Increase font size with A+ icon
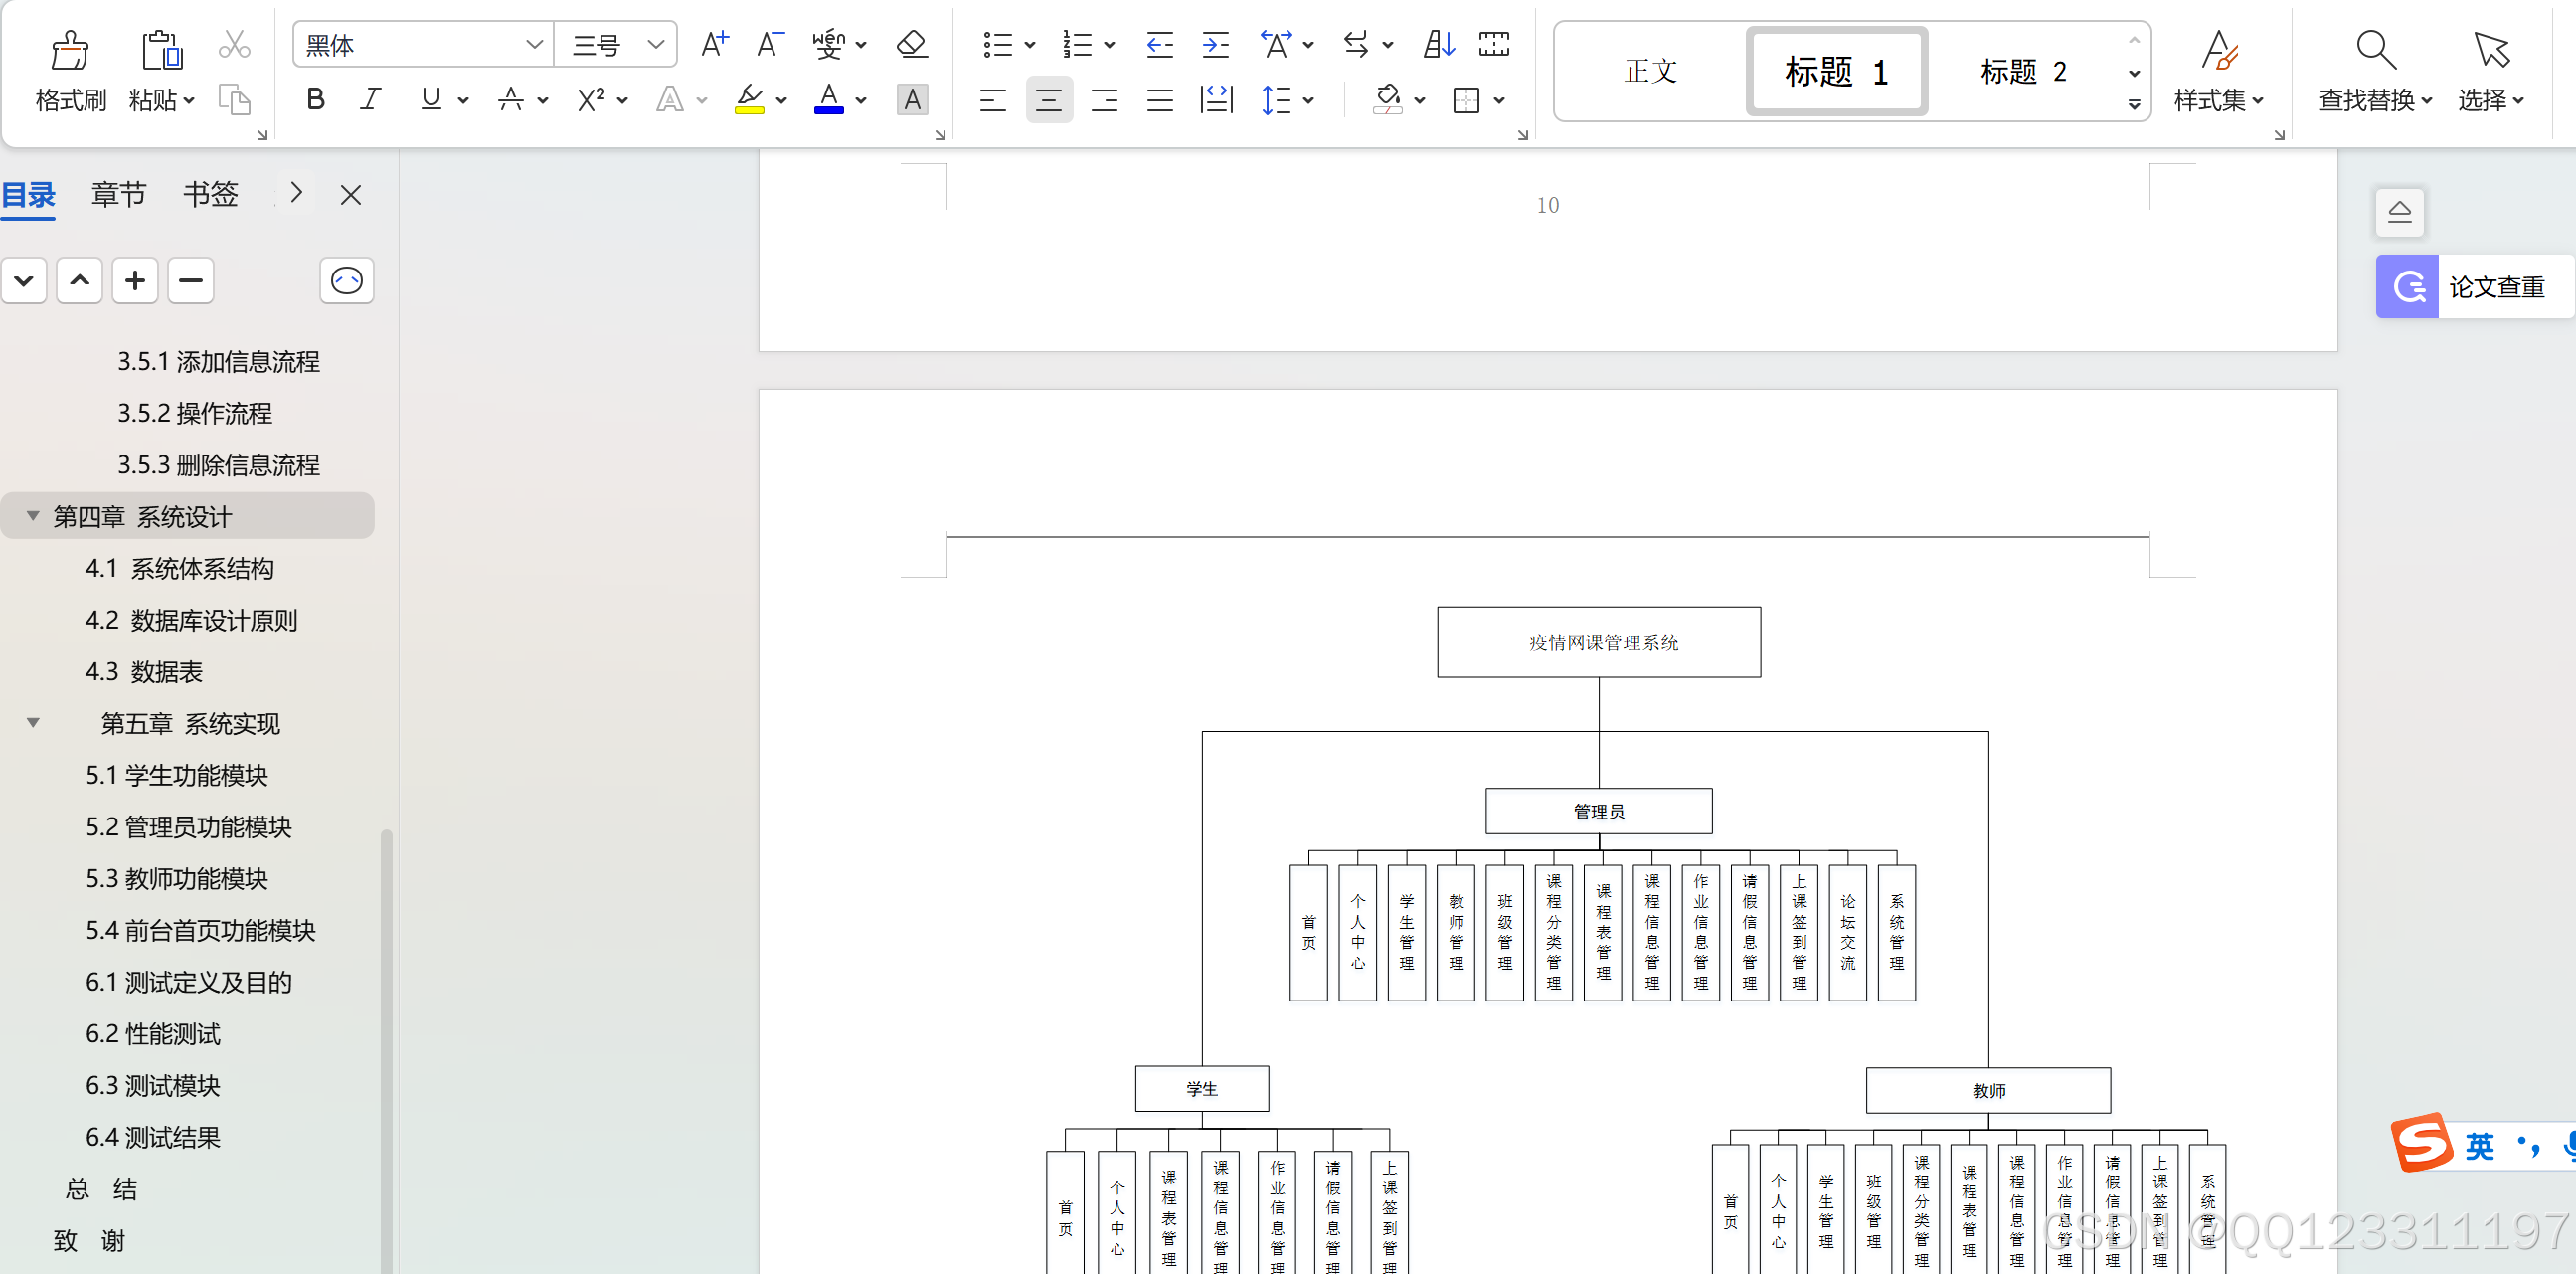Image resolution: width=2576 pixels, height=1274 pixels. (714, 44)
